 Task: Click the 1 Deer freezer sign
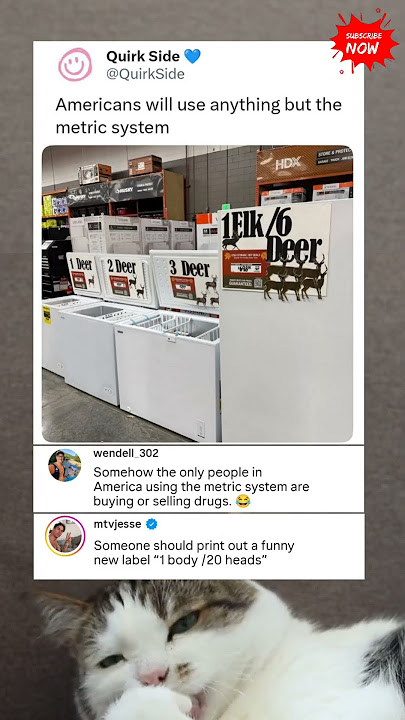tap(82, 272)
